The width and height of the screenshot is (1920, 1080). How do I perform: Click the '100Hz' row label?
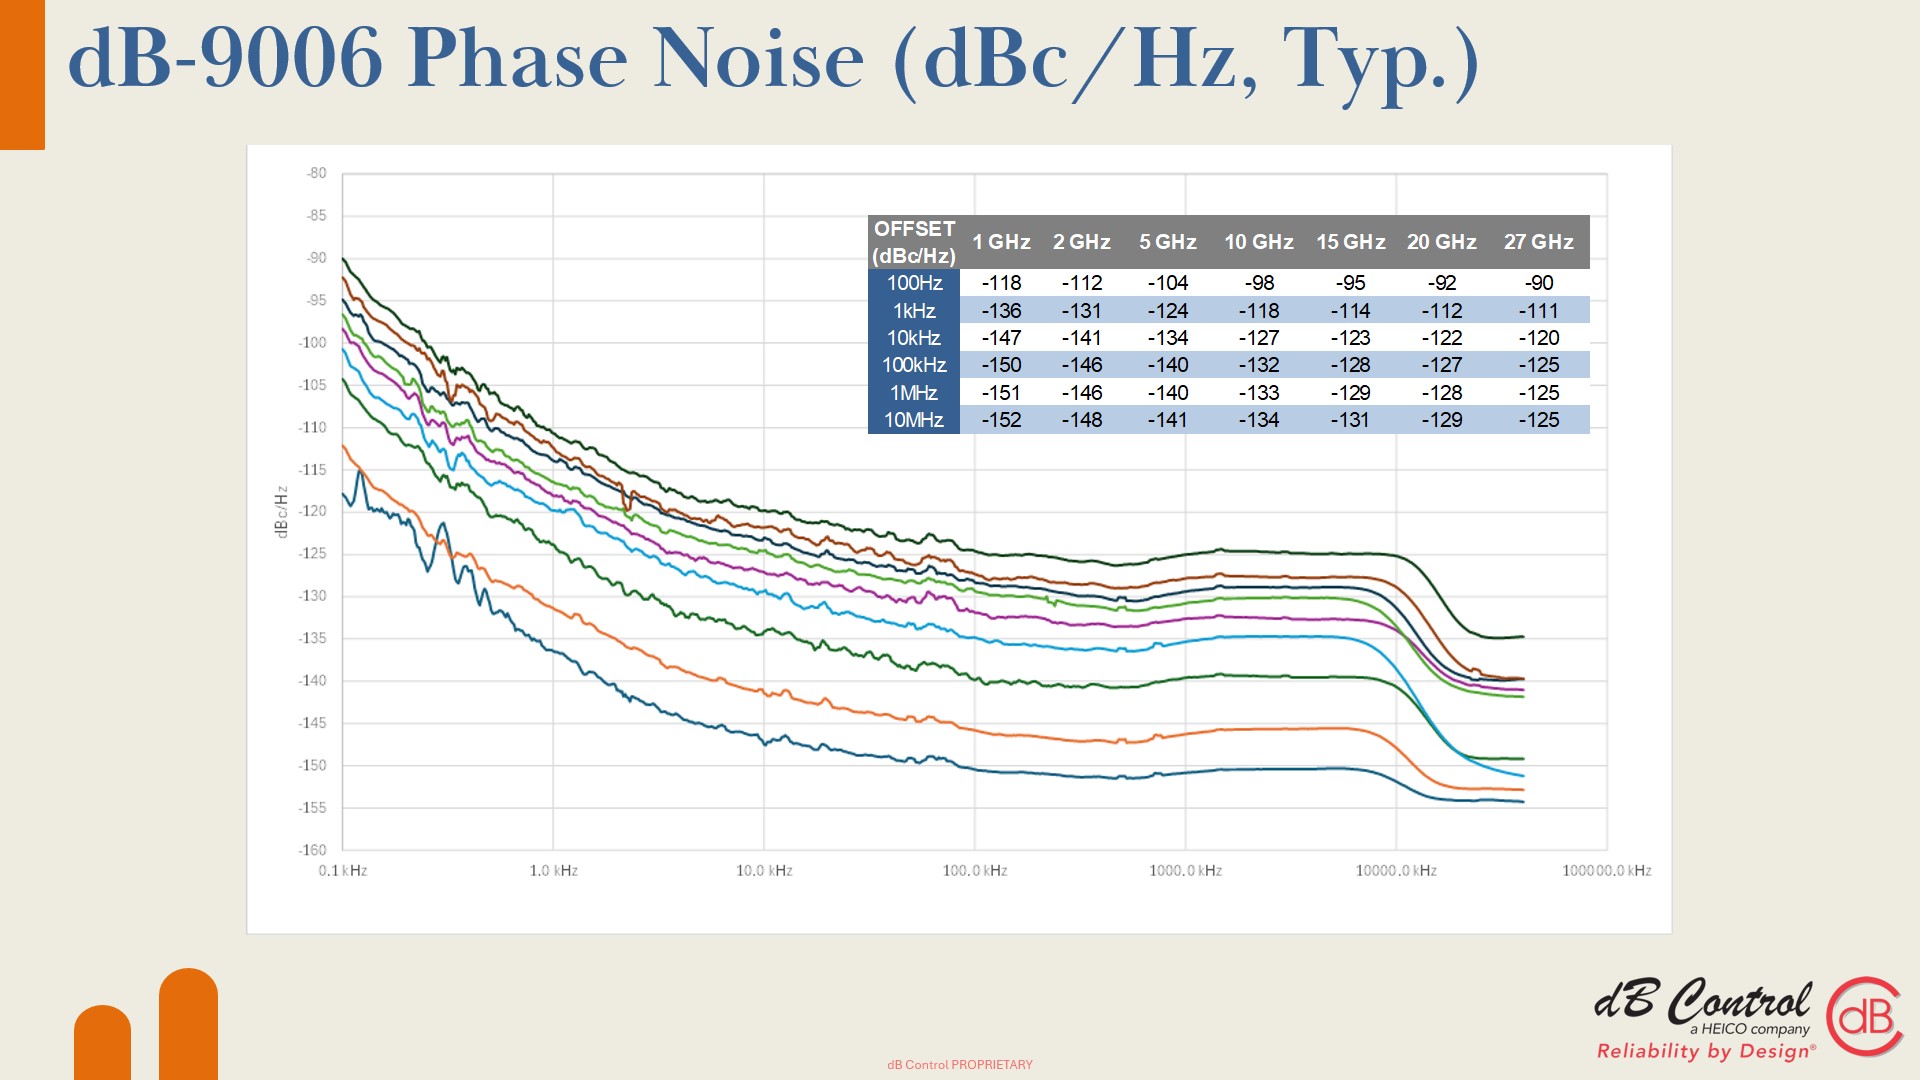click(x=914, y=283)
